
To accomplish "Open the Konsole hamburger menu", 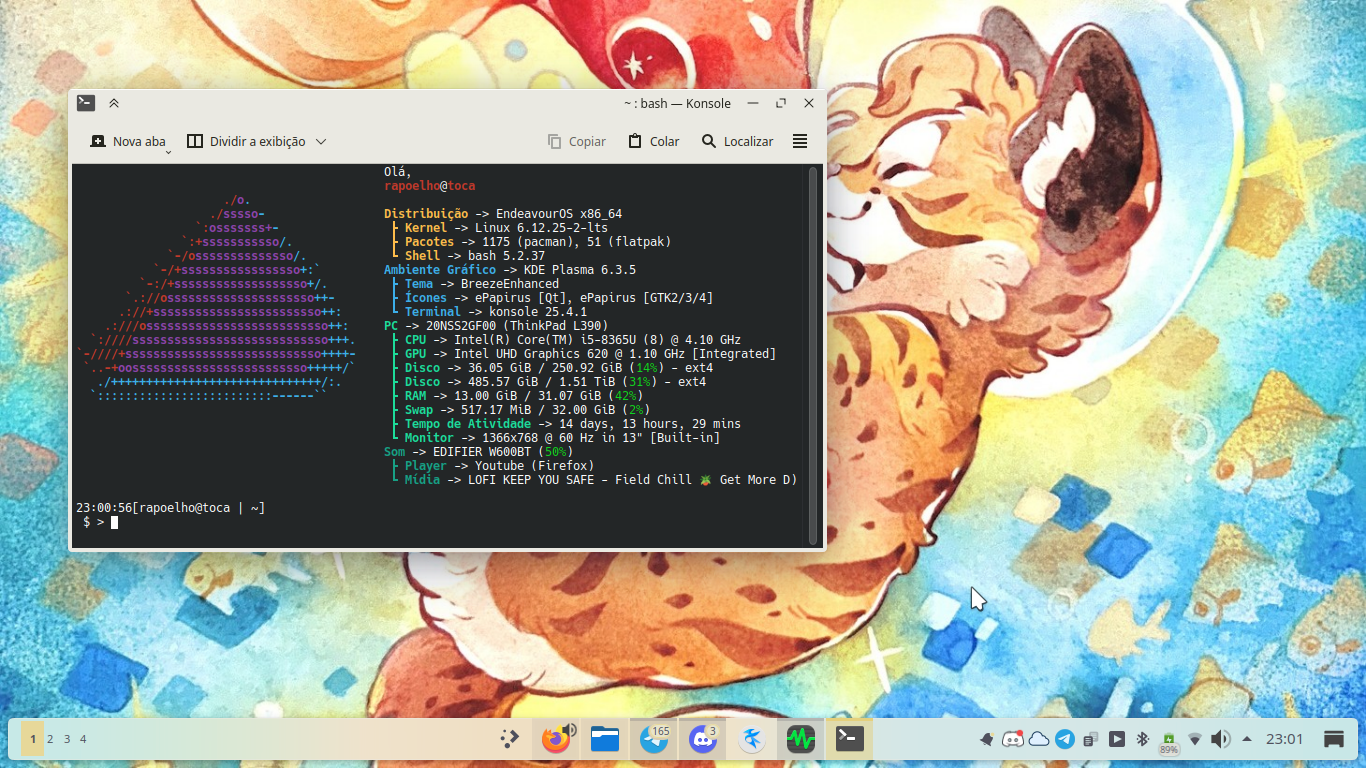I will point(800,141).
